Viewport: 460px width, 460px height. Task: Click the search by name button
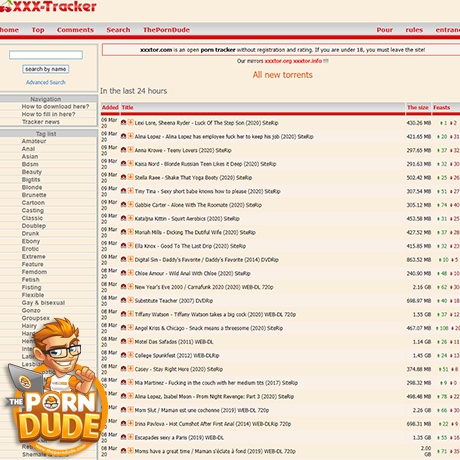click(46, 69)
